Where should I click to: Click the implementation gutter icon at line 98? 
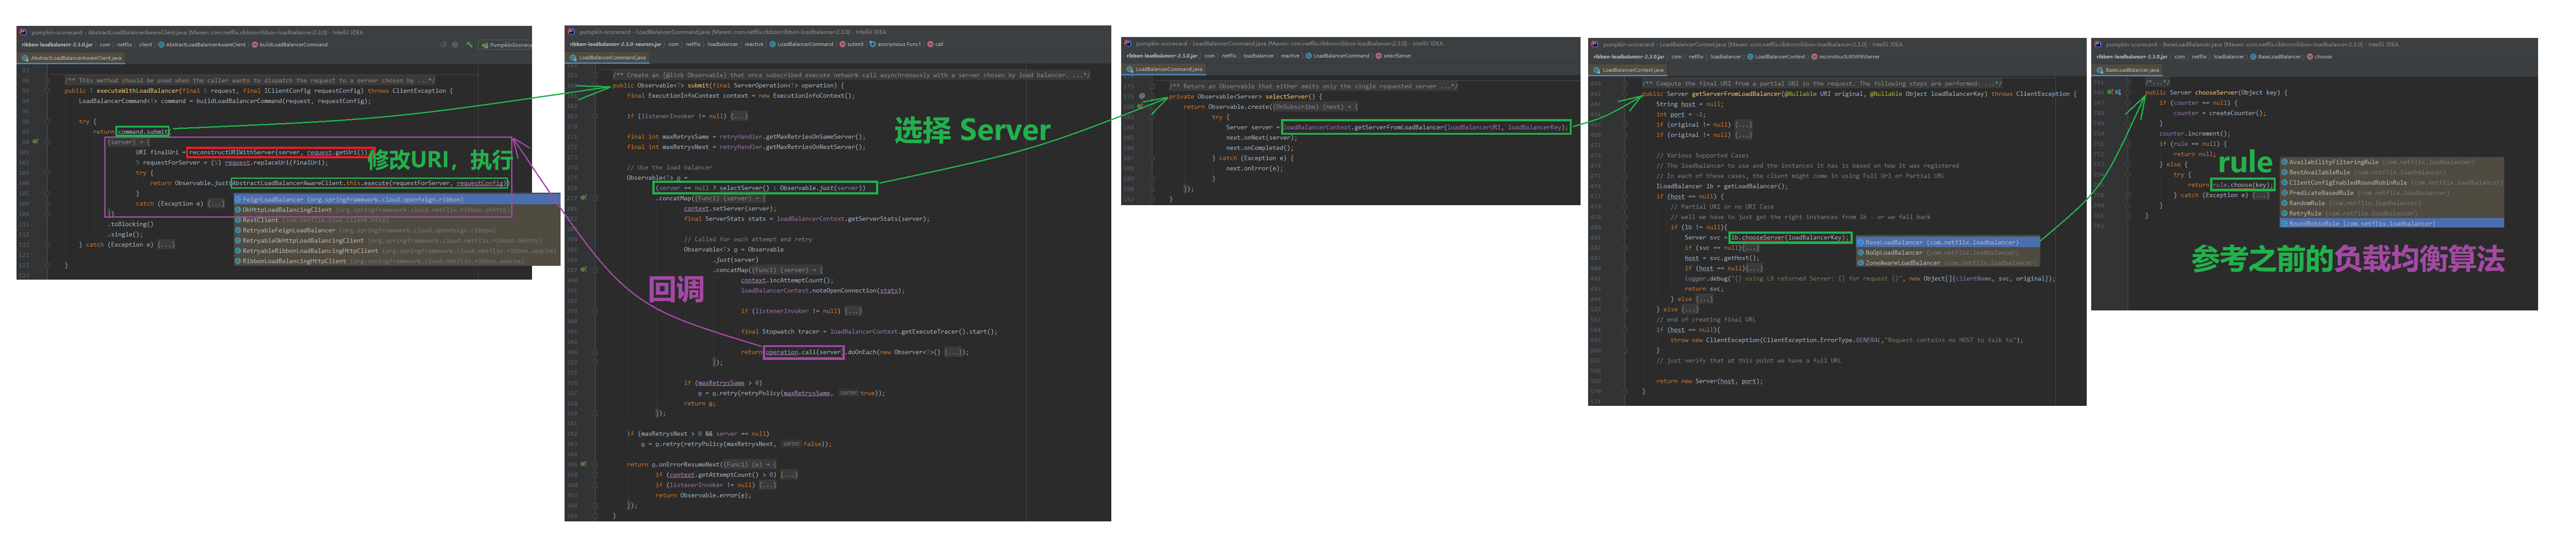click(x=36, y=142)
